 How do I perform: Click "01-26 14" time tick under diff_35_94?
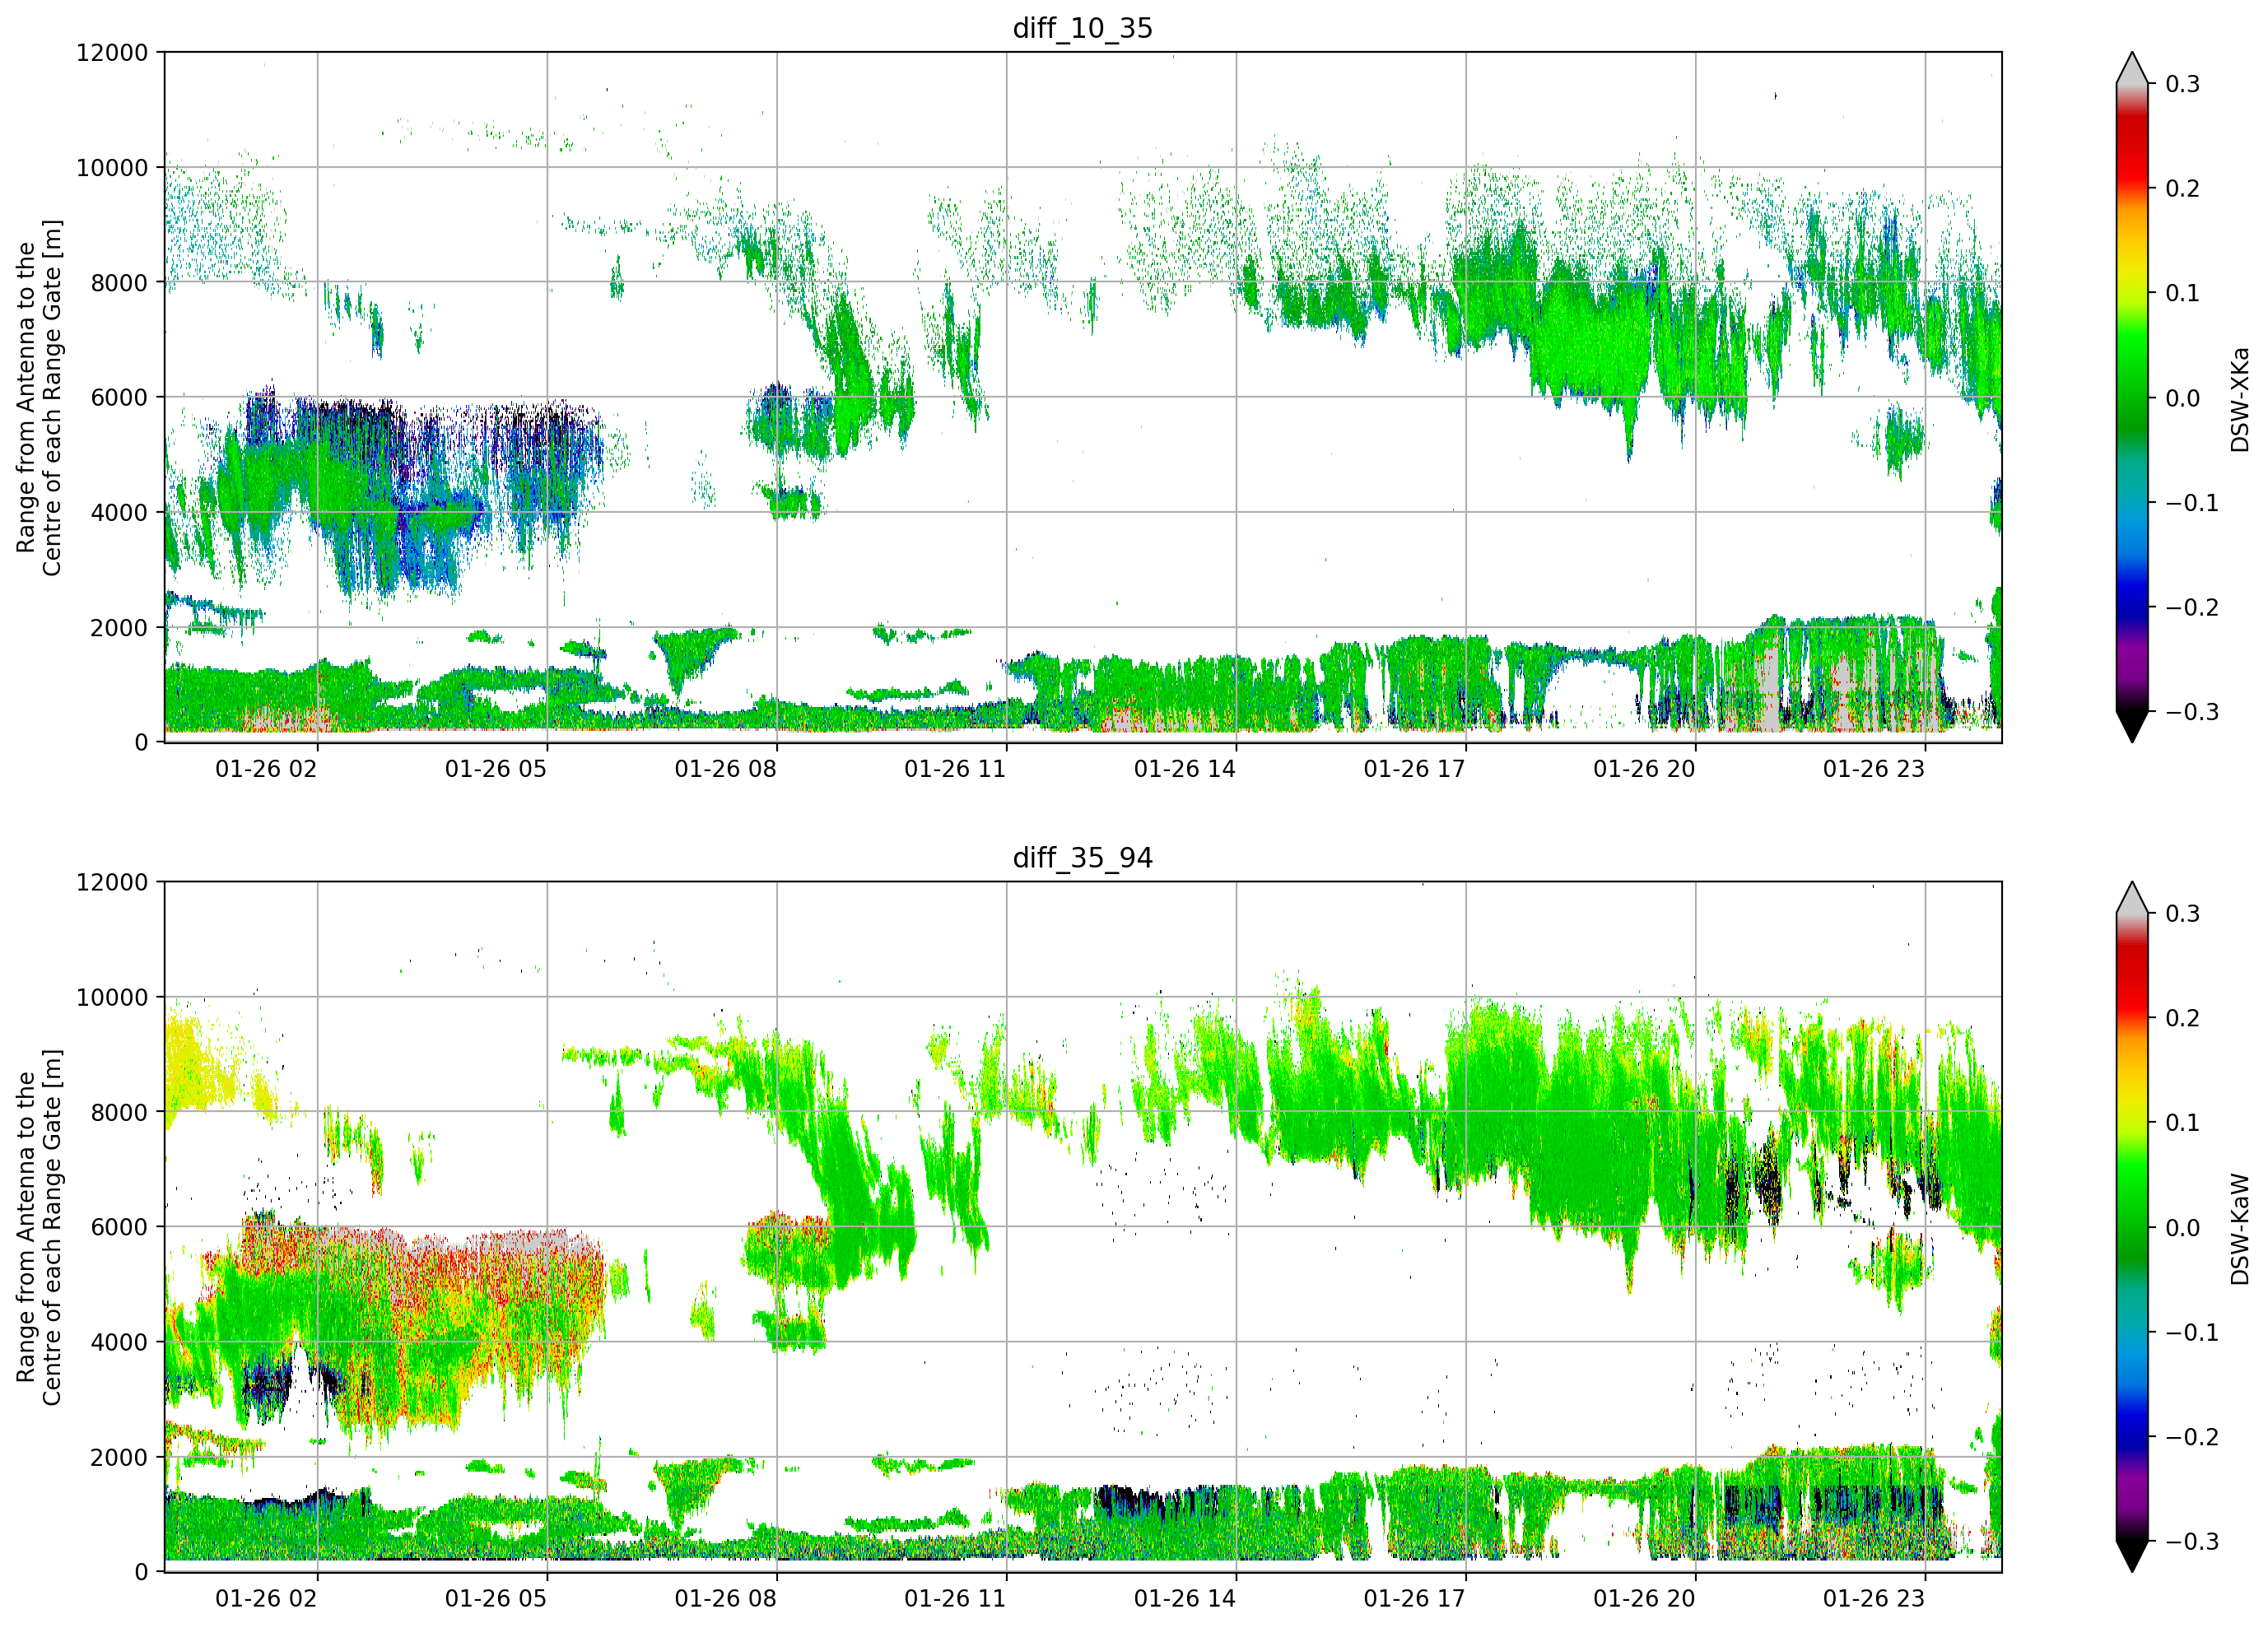point(1185,1599)
